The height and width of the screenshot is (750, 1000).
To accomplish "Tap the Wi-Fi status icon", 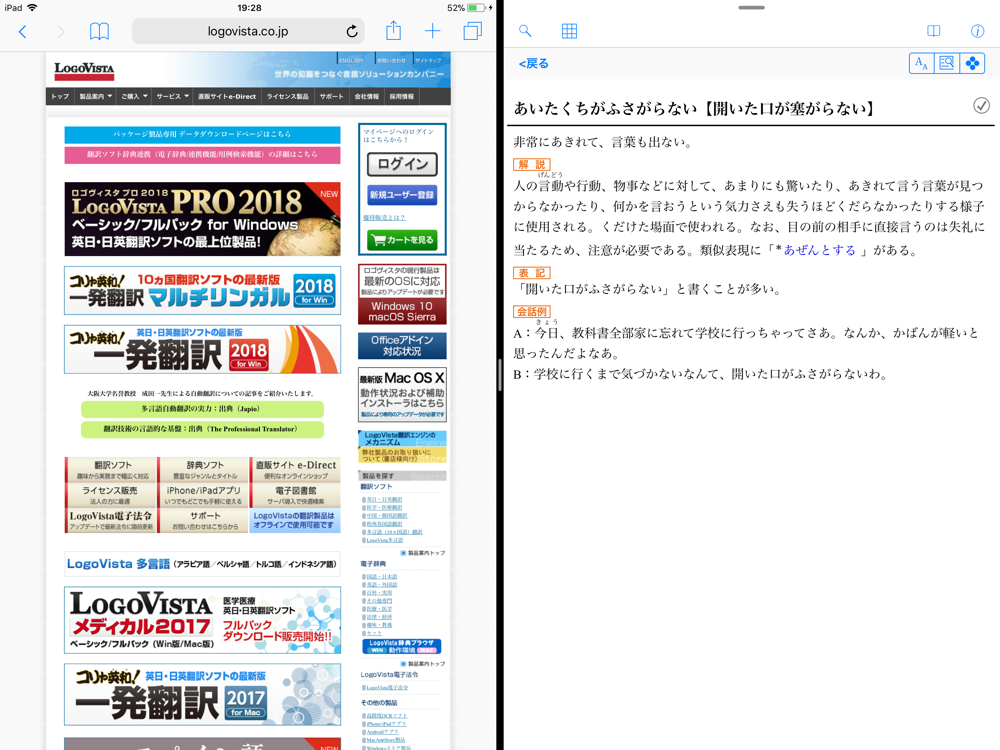I will (x=32, y=8).
